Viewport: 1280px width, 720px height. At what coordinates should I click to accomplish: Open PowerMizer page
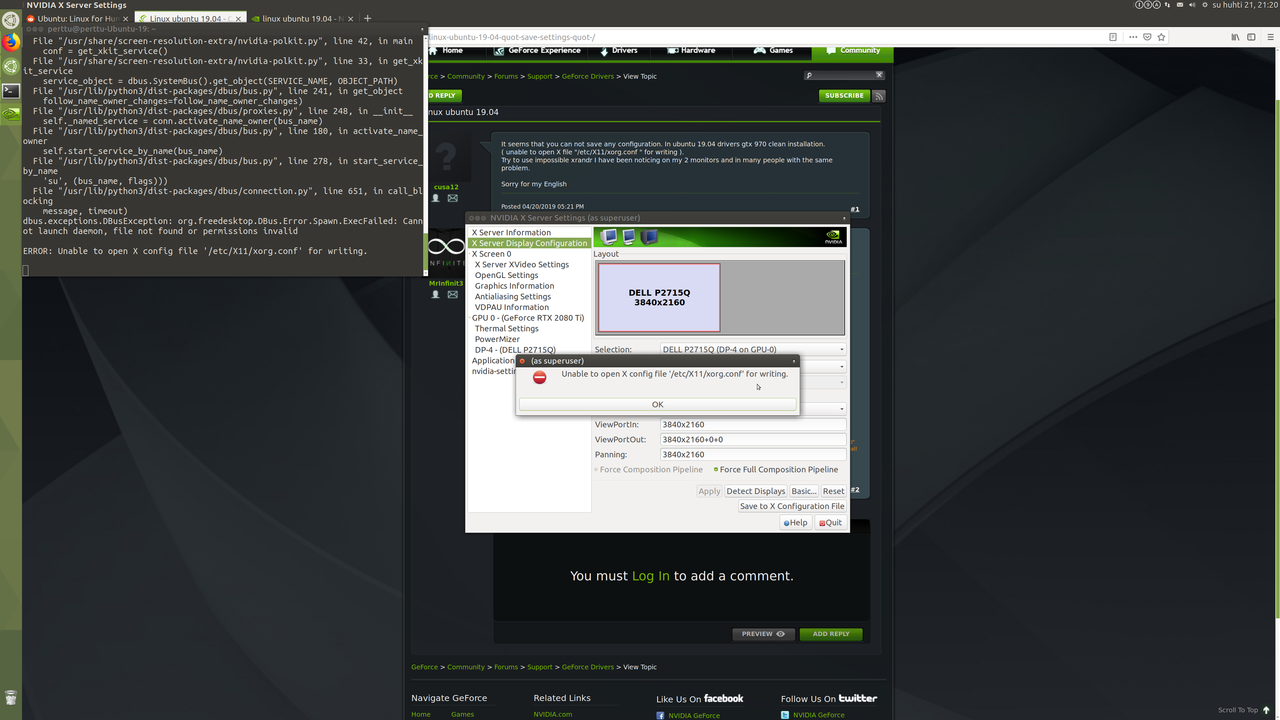tap(497, 339)
